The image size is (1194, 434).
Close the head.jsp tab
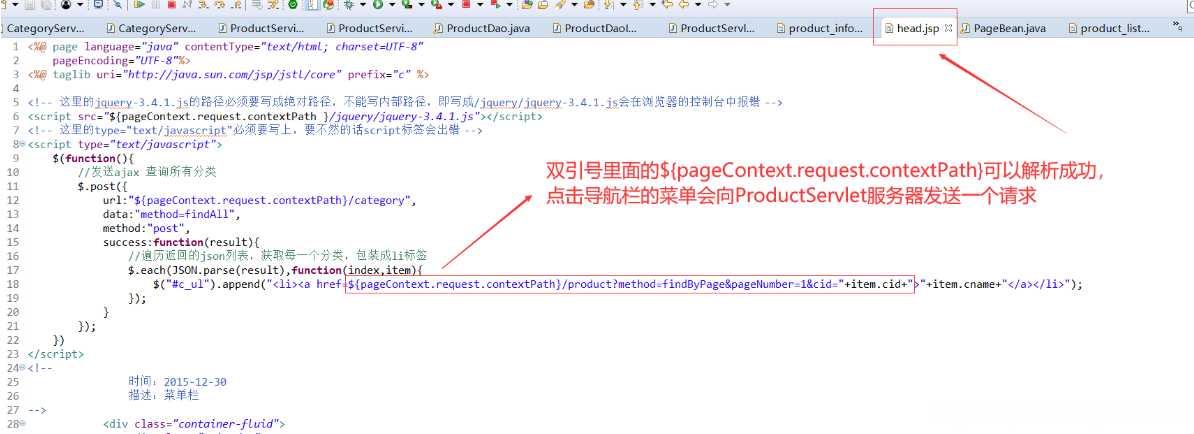coord(948,28)
